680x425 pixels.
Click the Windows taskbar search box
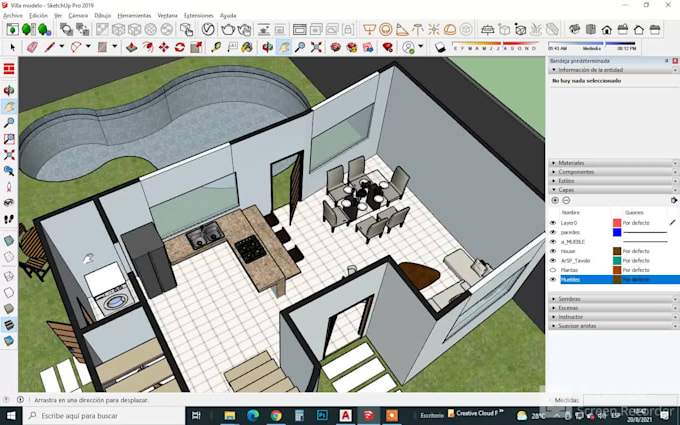(x=104, y=416)
